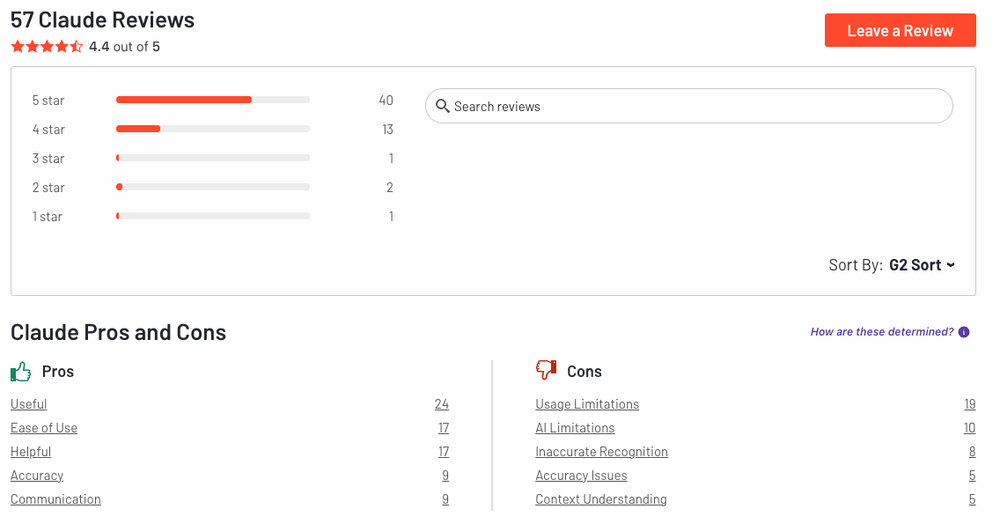Viewport: 1000px width, 518px height.
Task: Filter reviews by the 5 star bar
Action: (212, 100)
